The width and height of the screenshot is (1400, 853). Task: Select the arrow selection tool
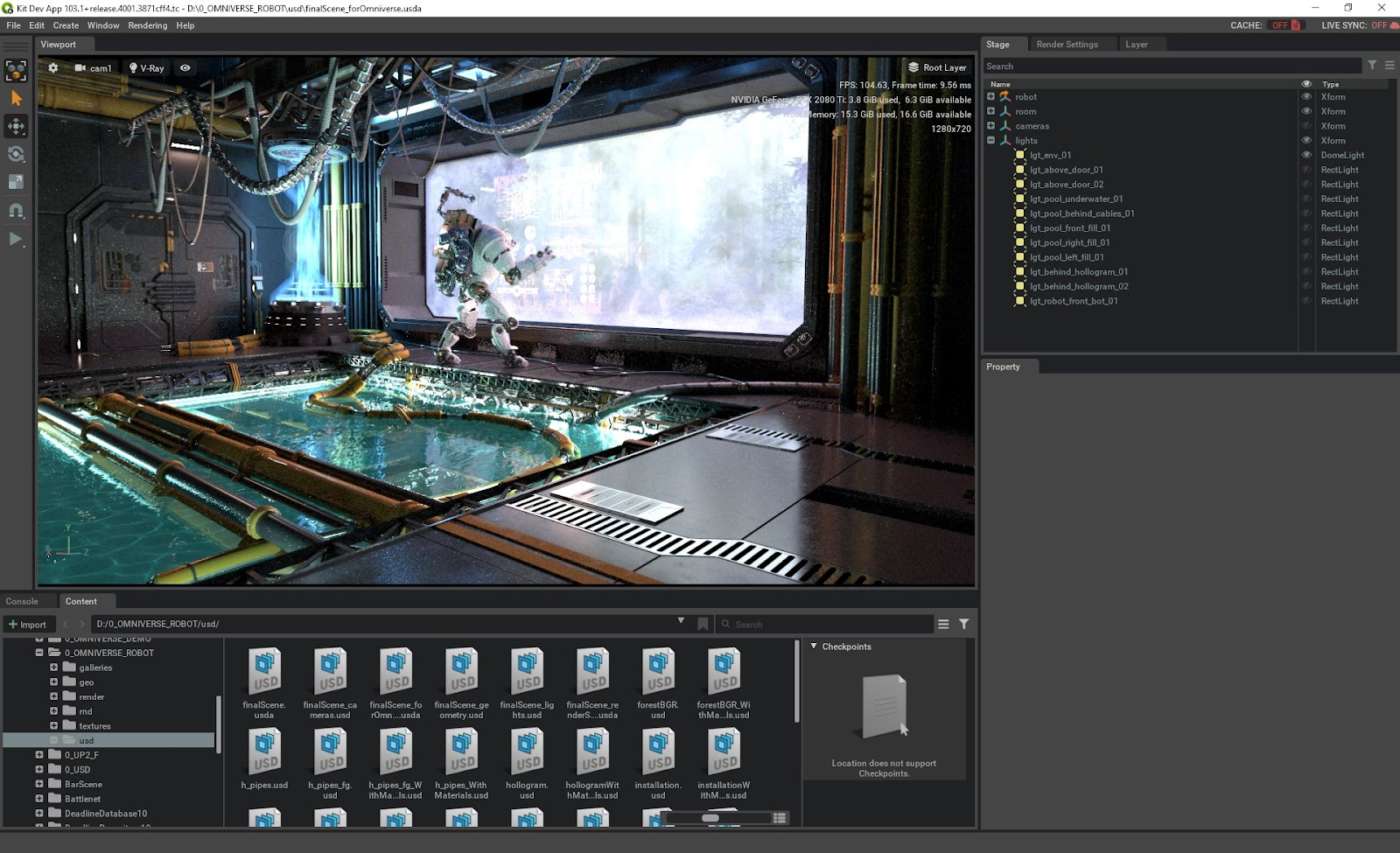[16, 98]
